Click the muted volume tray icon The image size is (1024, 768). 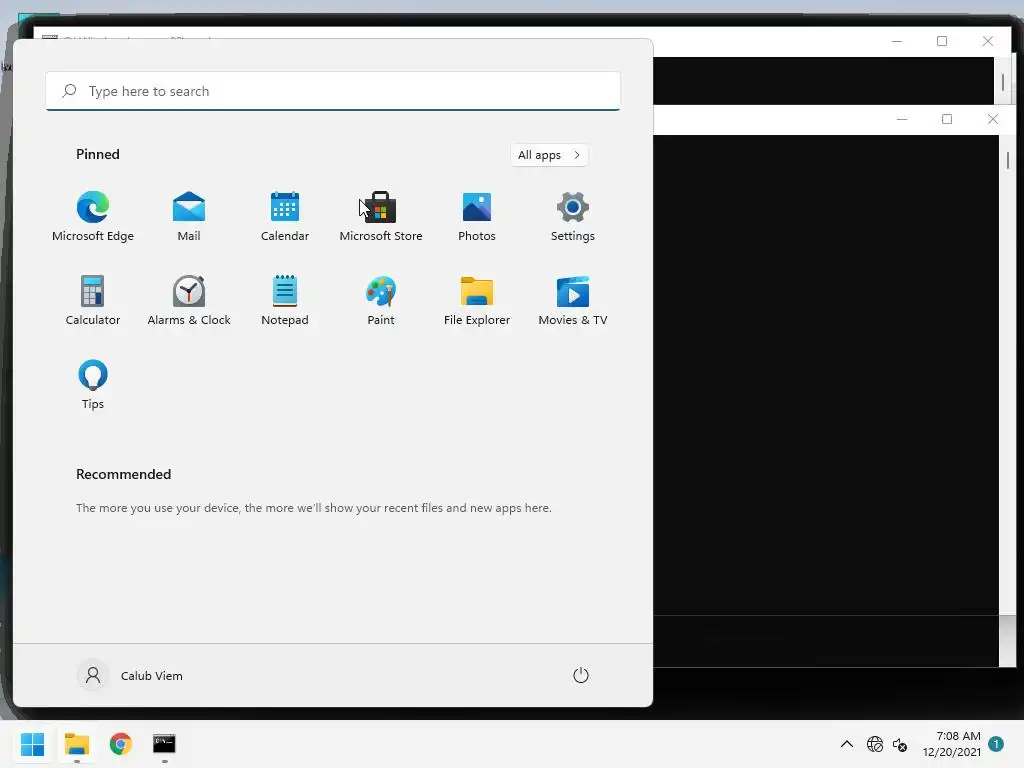[x=900, y=744]
